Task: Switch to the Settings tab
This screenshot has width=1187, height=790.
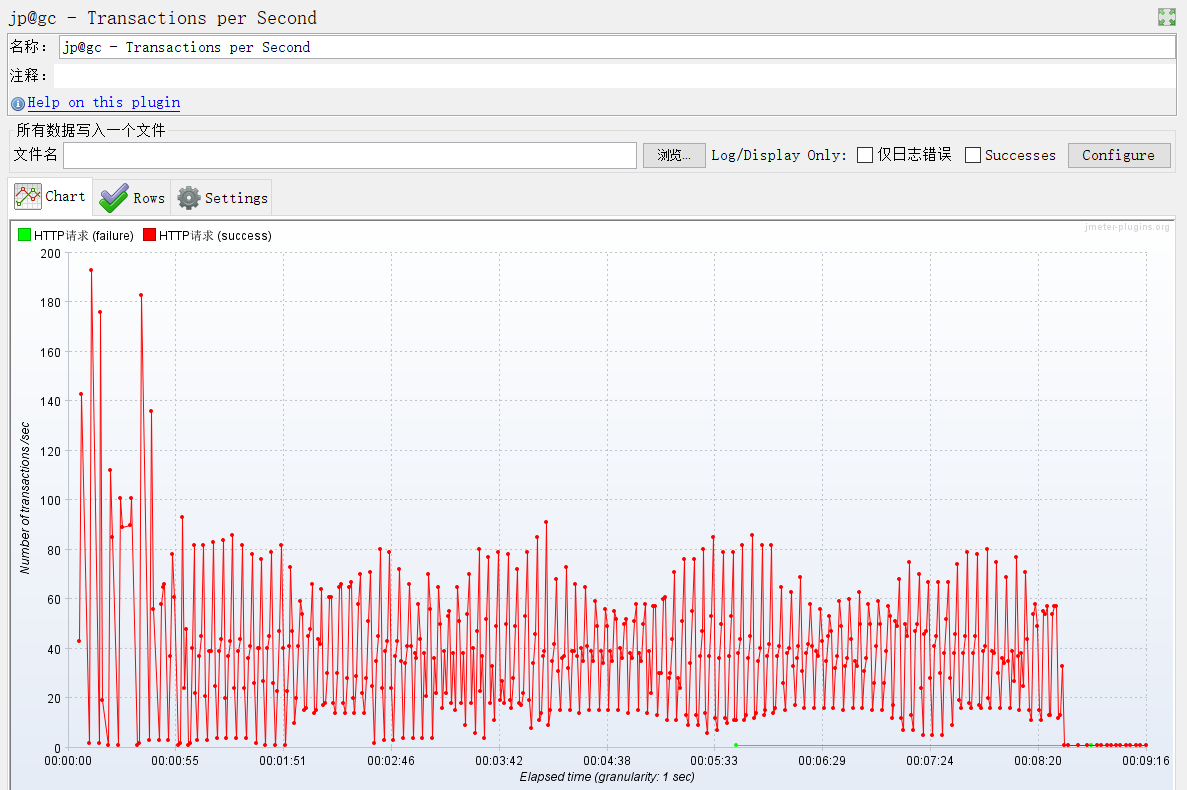Action: [222, 198]
